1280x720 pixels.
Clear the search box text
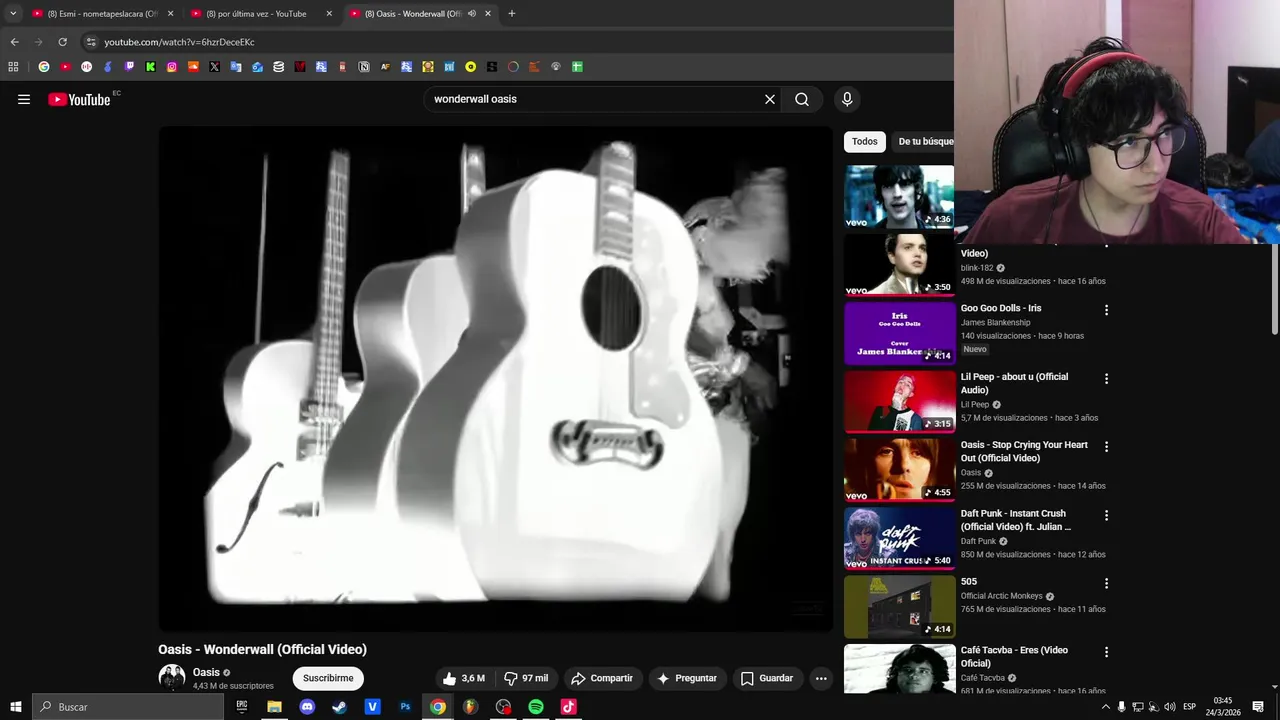tap(770, 99)
